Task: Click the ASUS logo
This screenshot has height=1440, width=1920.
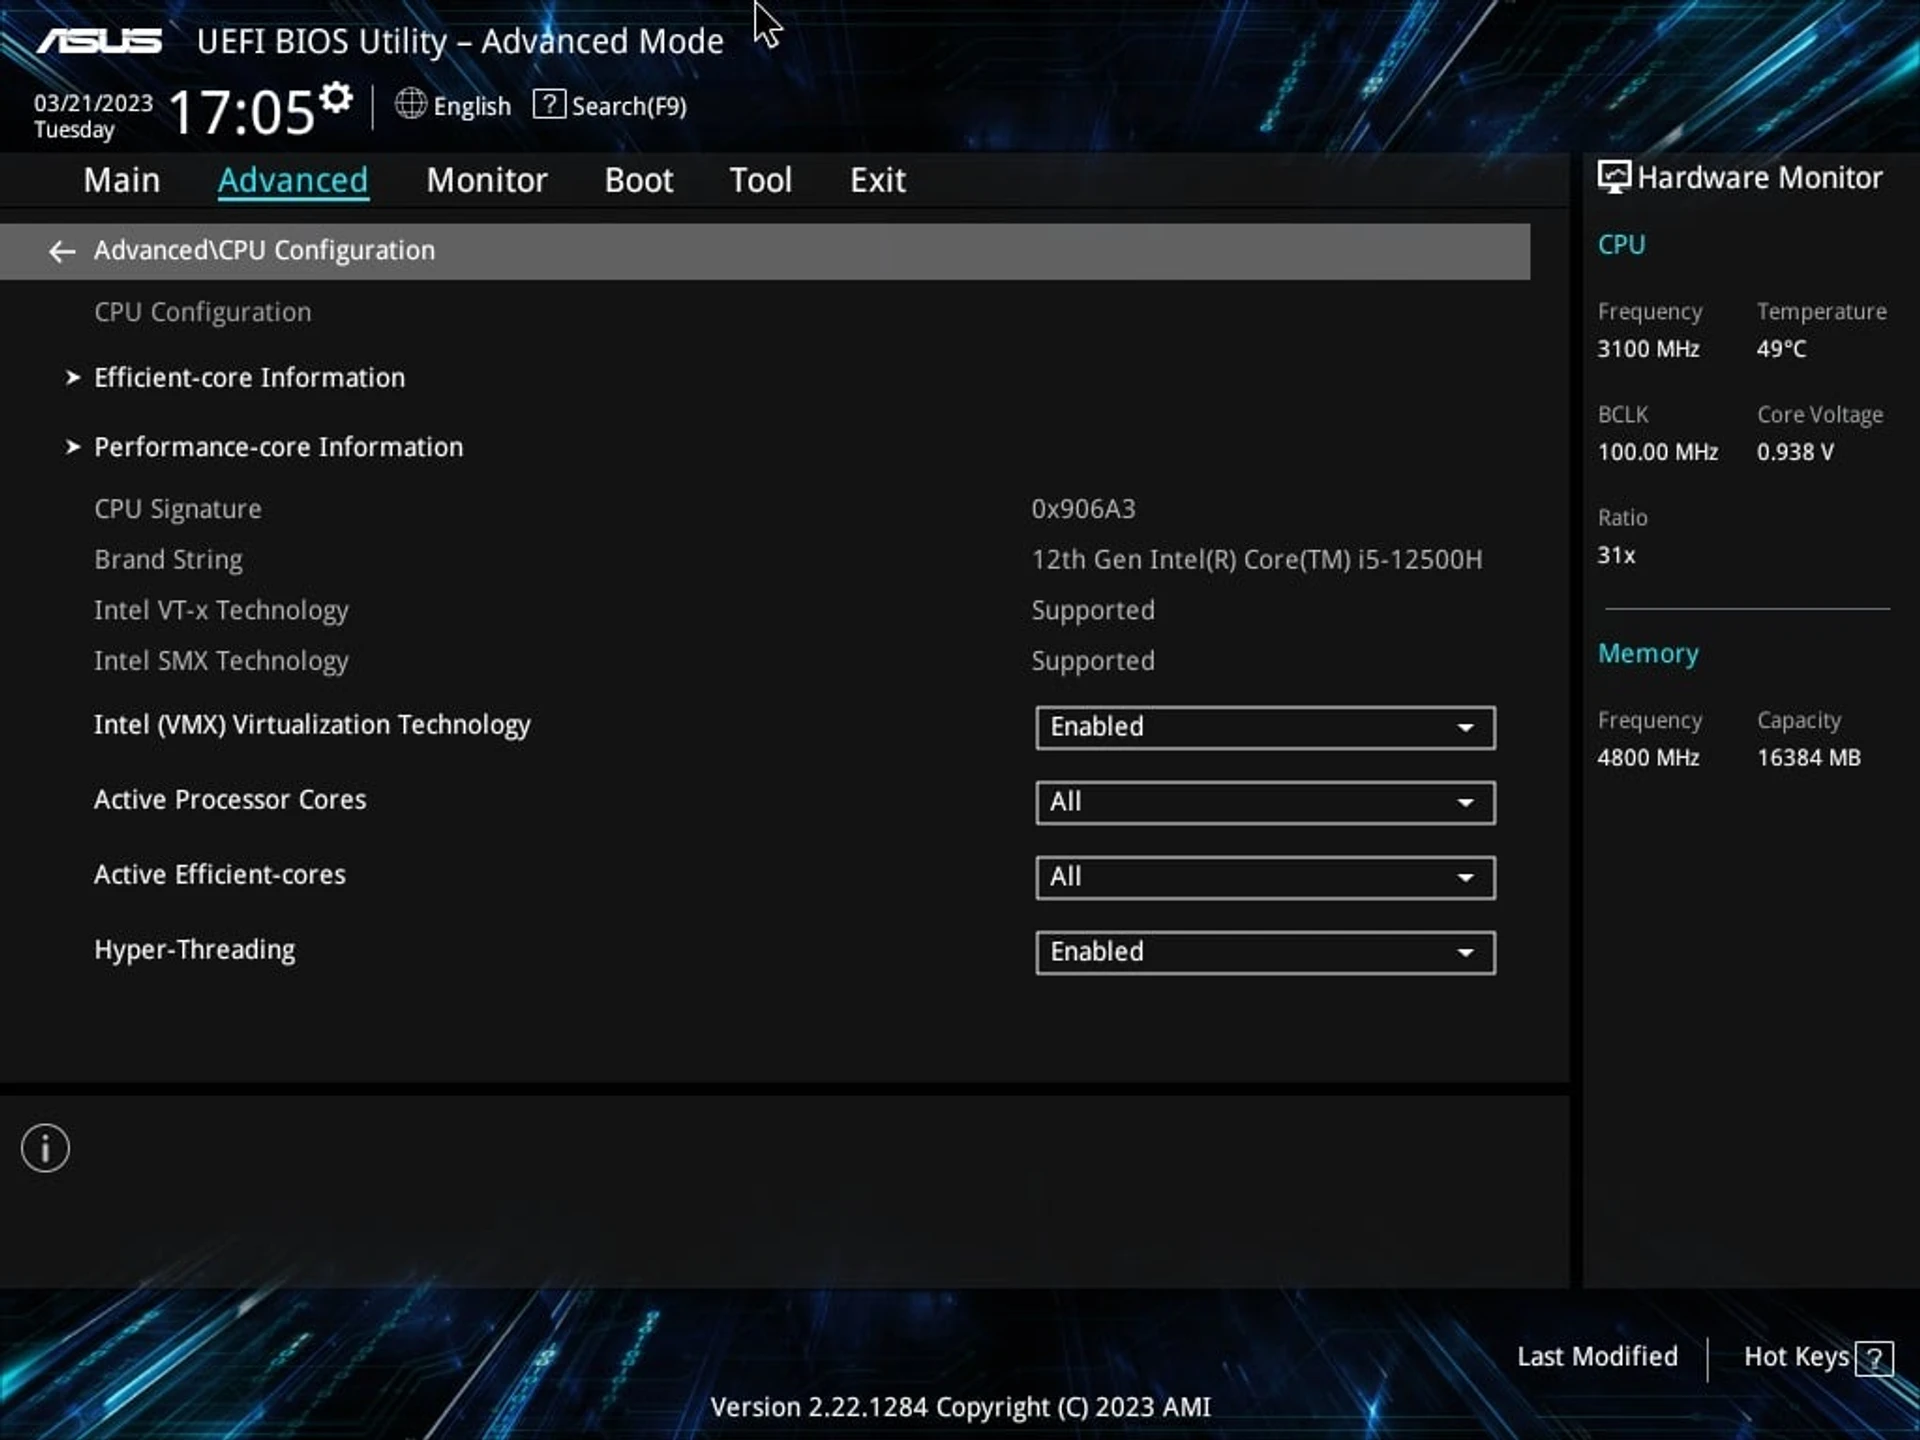Action: point(99,41)
